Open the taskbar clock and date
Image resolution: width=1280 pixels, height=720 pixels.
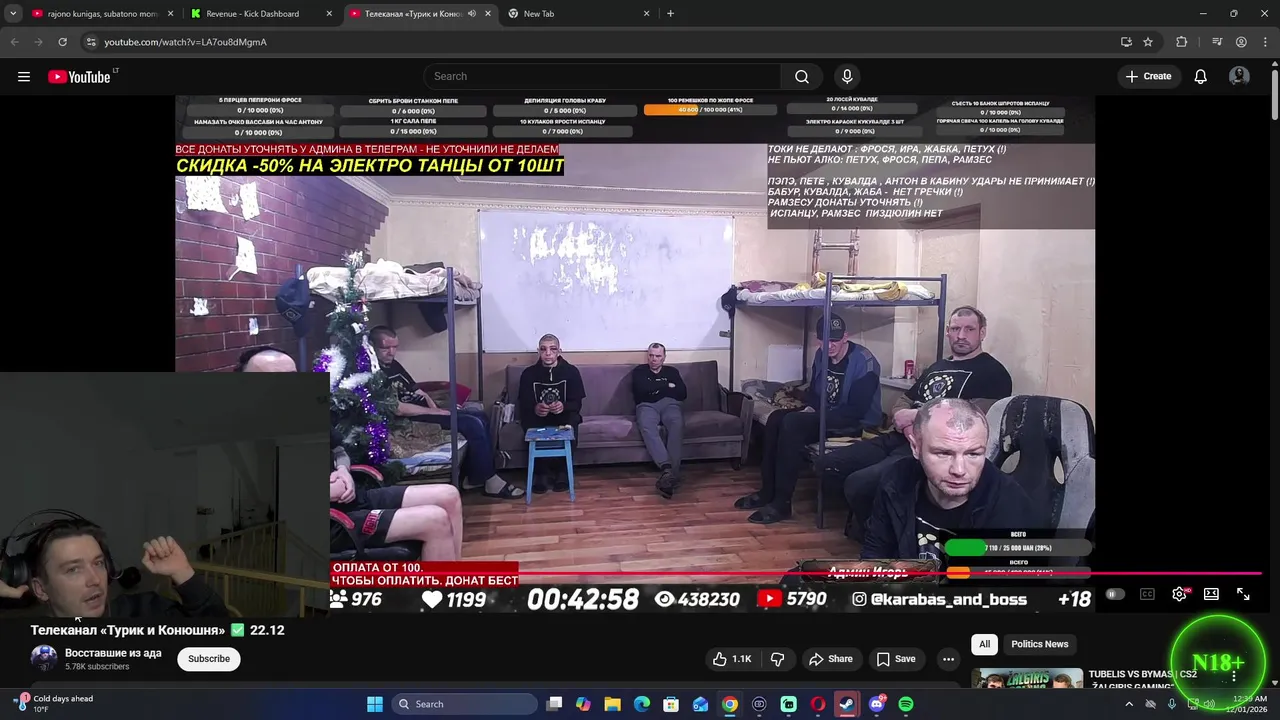click(x=1249, y=704)
